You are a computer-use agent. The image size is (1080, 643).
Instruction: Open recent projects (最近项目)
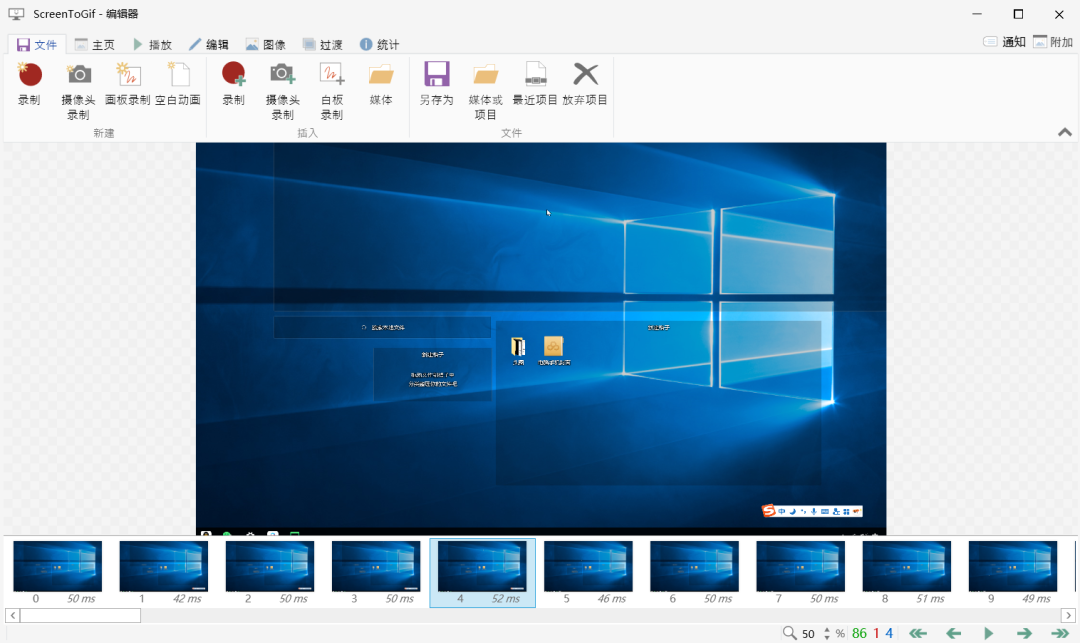(x=535, y=84)
